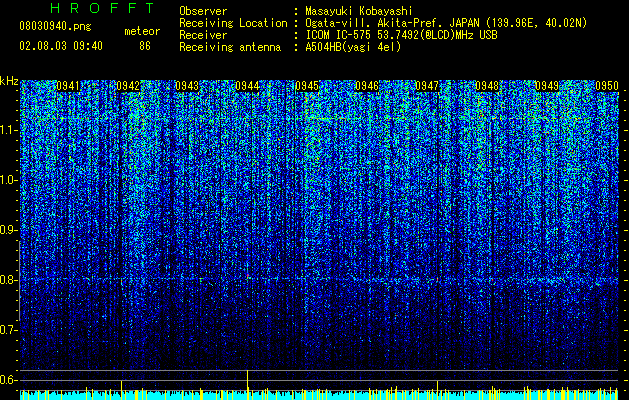
Task: Click the 0947 time marker
Action: point(427,86)
